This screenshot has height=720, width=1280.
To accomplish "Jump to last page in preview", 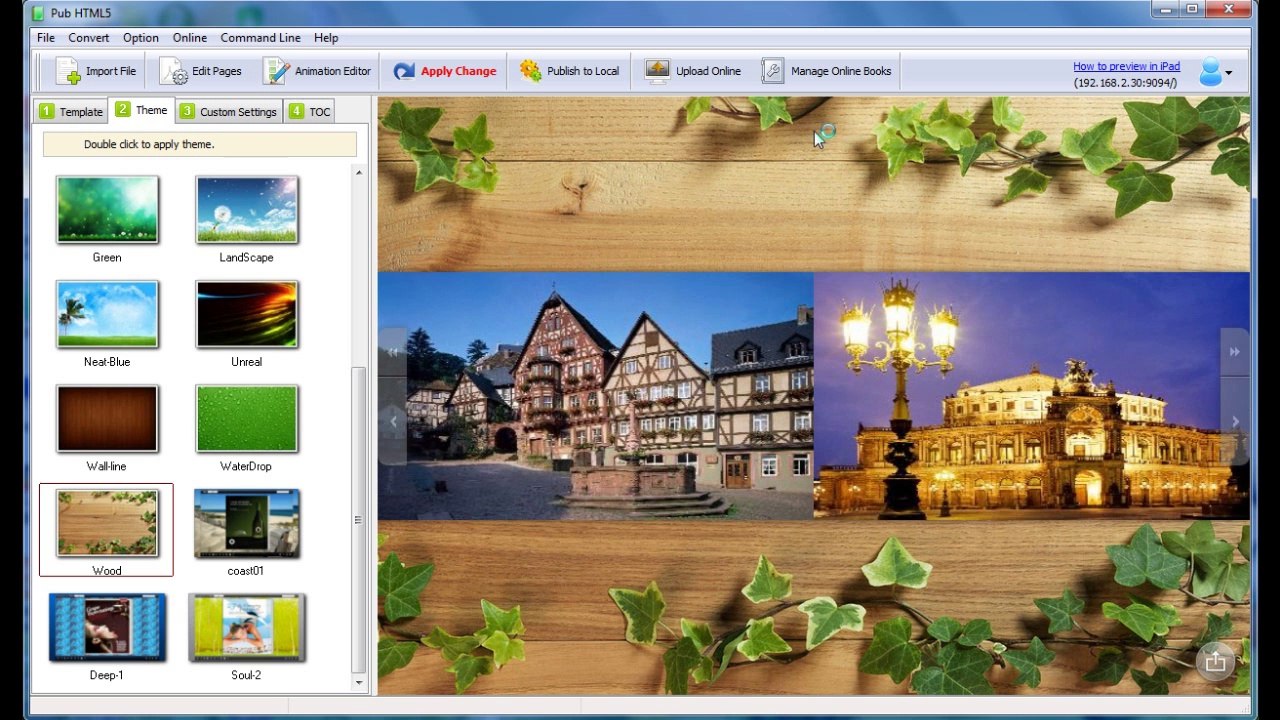I will tap(1234, 352).
